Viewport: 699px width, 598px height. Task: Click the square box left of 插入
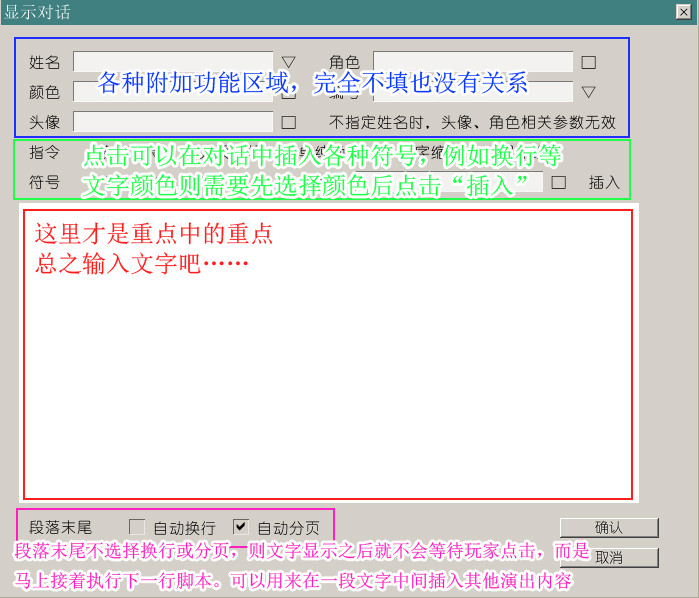pyautogui.click(x=559, y=182)
